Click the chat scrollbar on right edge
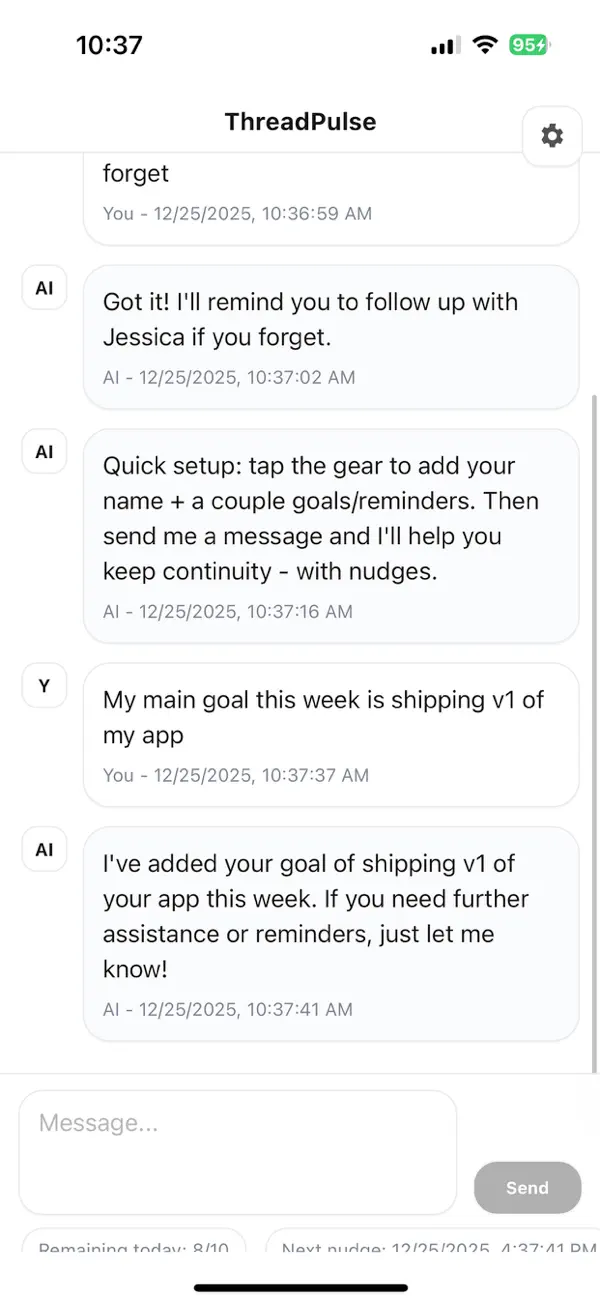This screenshot has height=1299, width=600. click(595, 730)
